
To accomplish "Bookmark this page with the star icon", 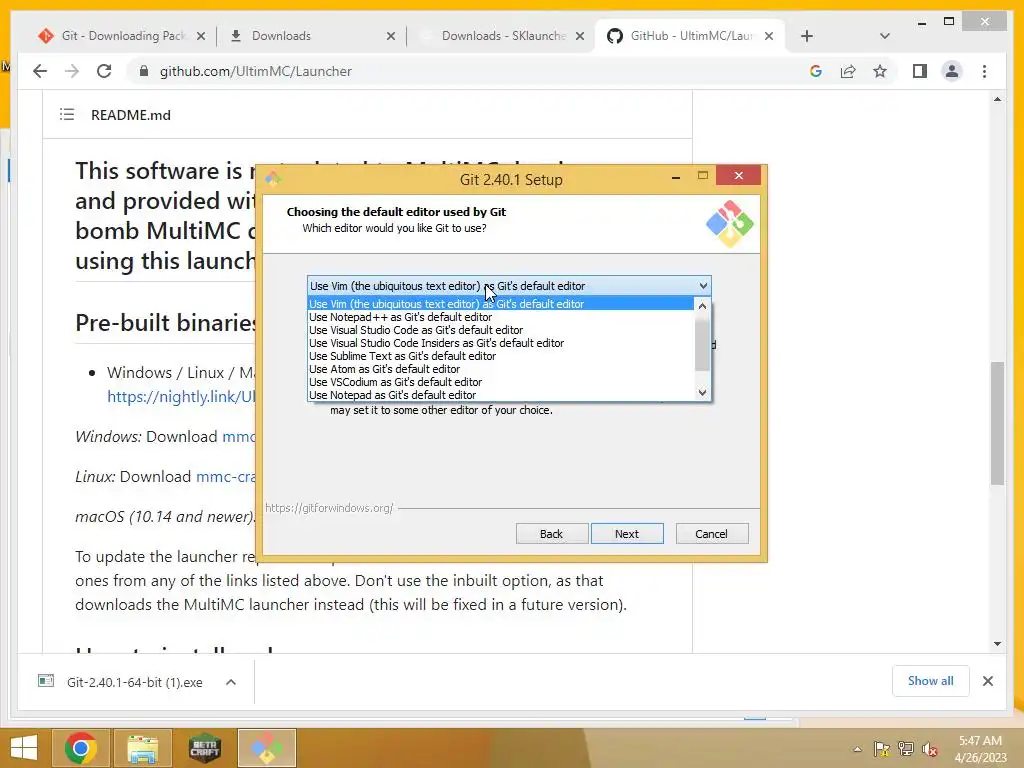I will 880,71.
